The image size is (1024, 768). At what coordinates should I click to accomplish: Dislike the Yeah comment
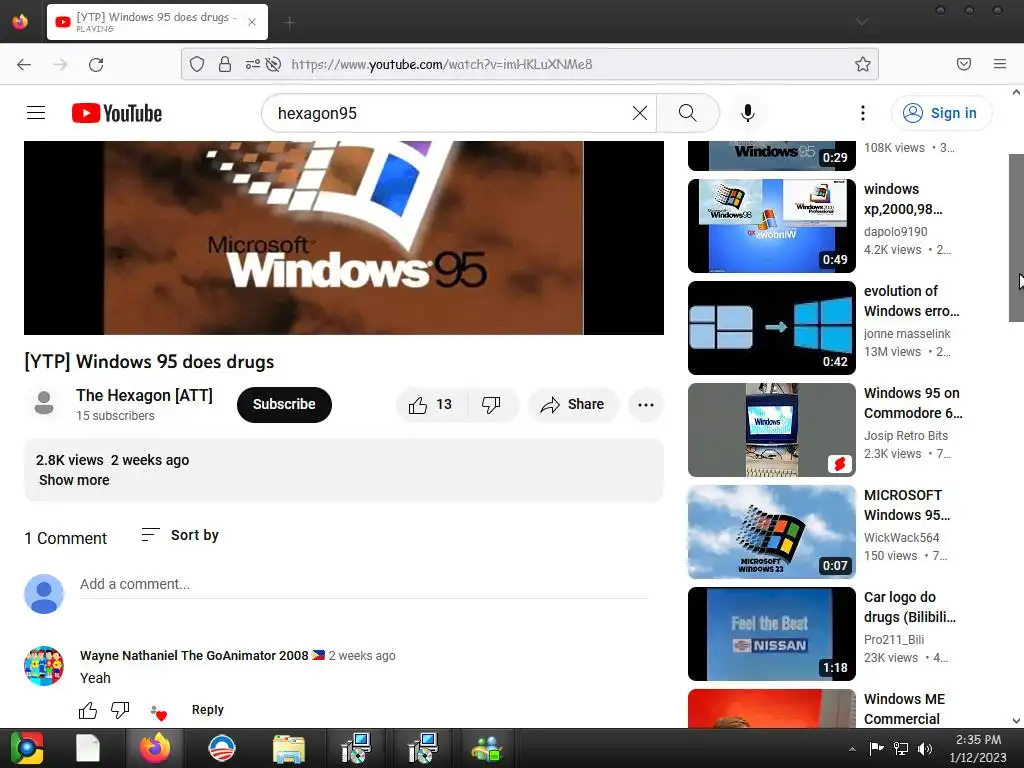tap(120, 710)
